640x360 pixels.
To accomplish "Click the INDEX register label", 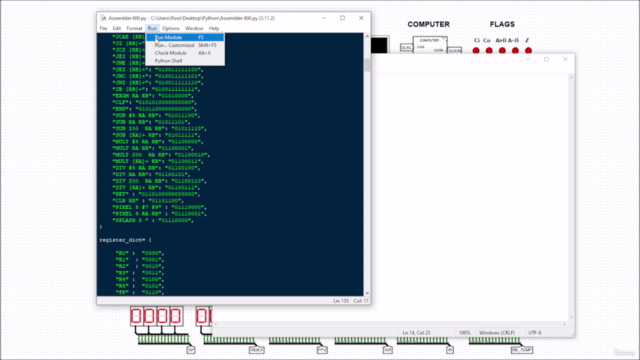I will [x=257, y=350].
